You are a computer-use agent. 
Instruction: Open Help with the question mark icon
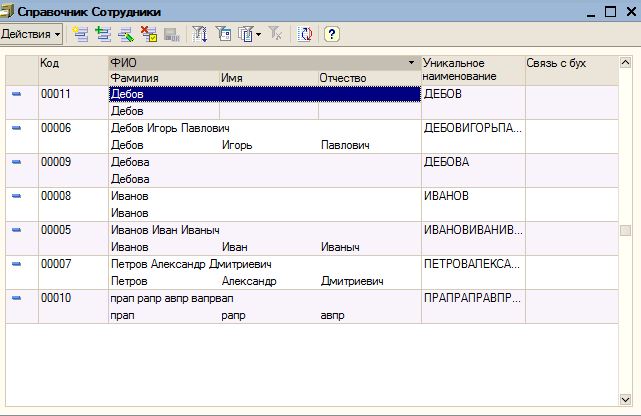(332, 34)
